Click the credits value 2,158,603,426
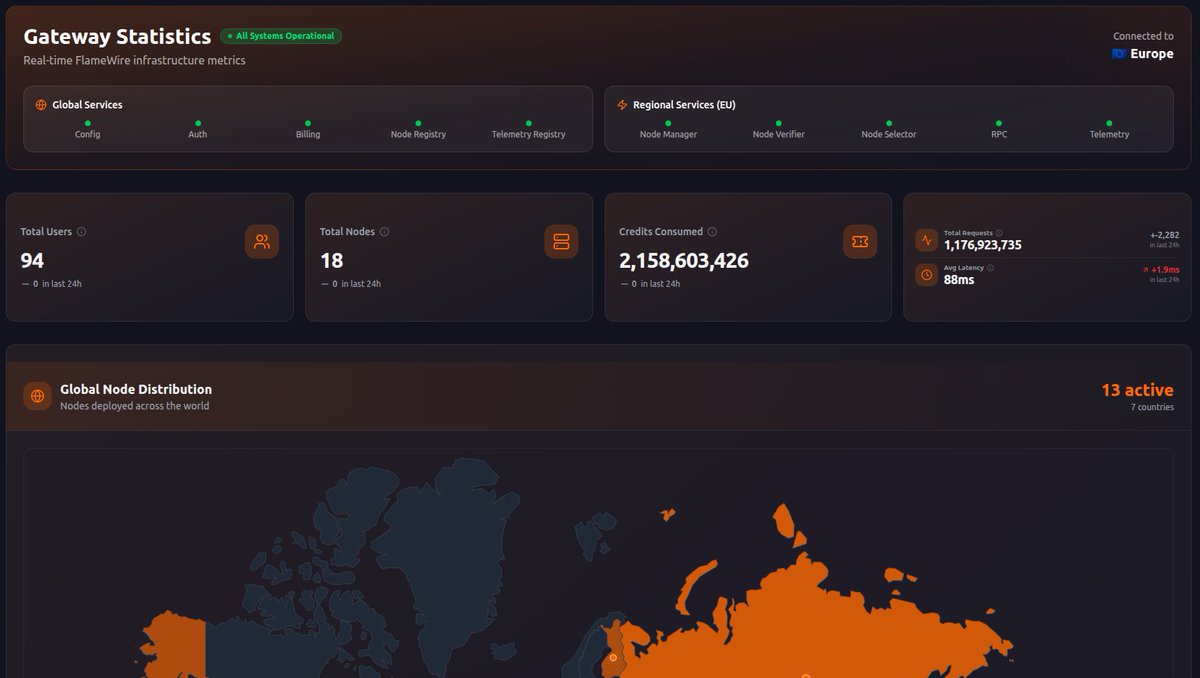The width and height of the screenshot is (1200, 678). tap(684, 261)
